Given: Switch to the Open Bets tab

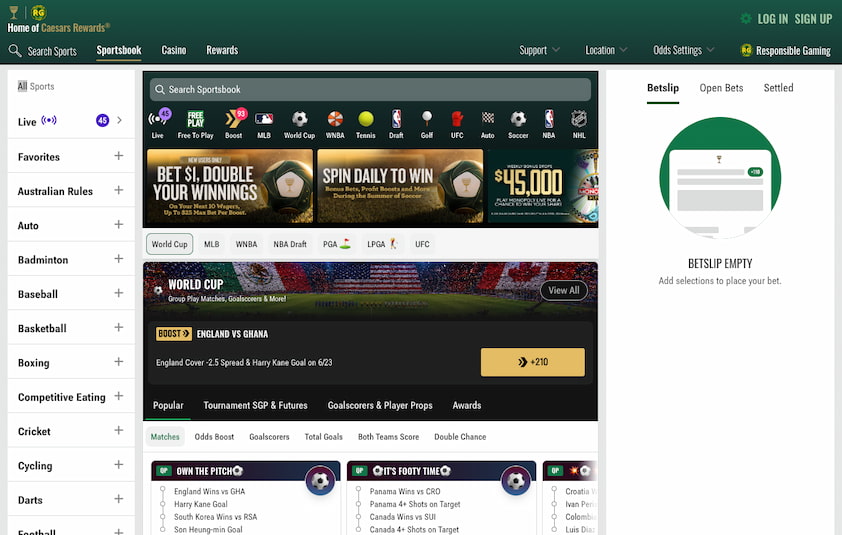Looking at the screenshot, I should tap(721, 88).
